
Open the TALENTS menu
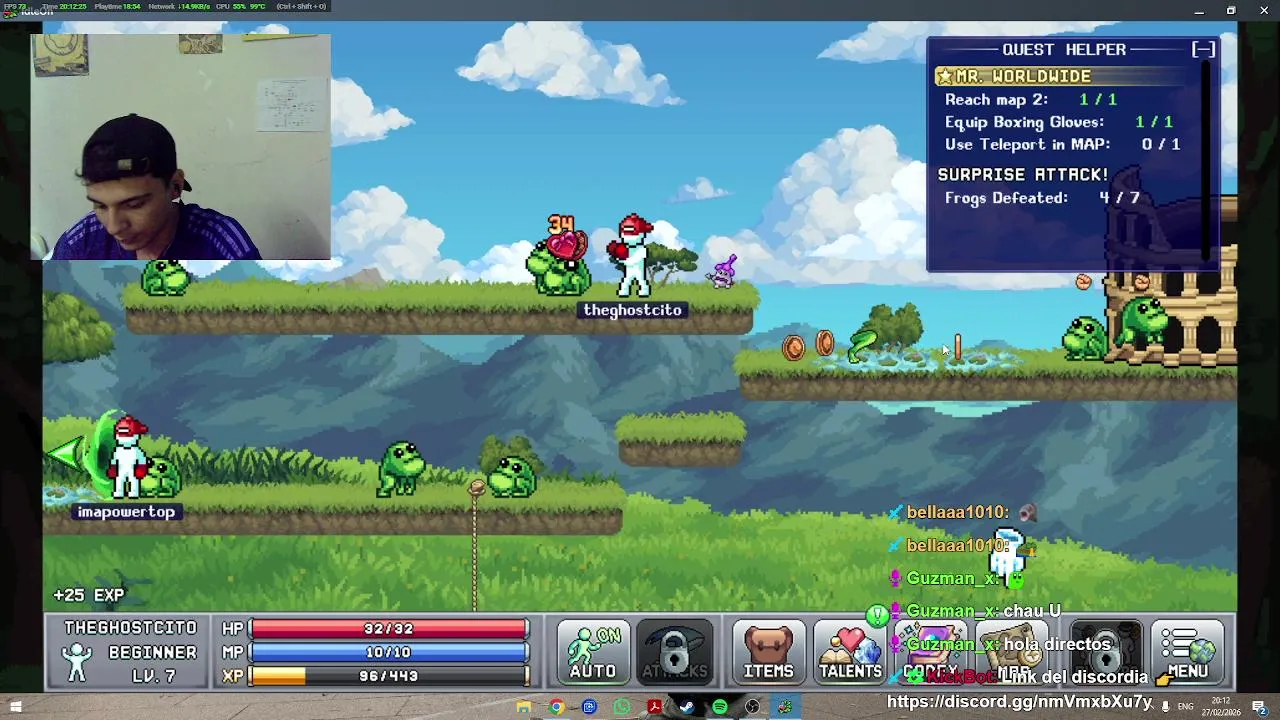[850, 652]
